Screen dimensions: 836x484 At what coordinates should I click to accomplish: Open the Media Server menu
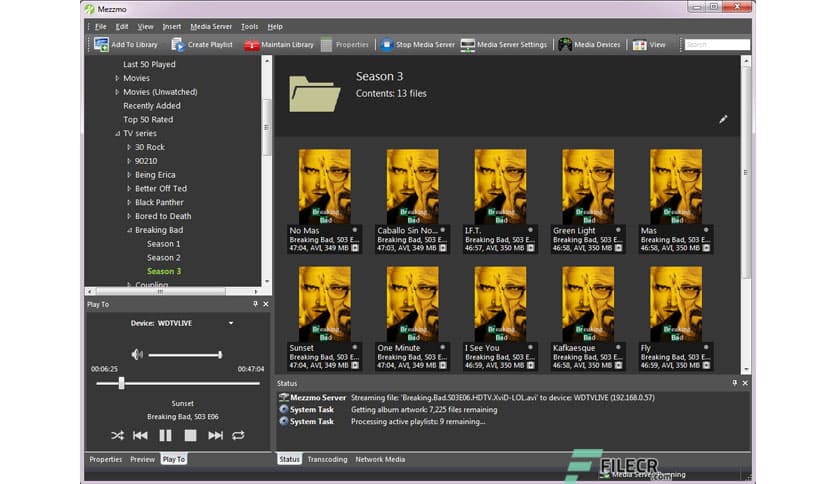[x=211, y=27]
